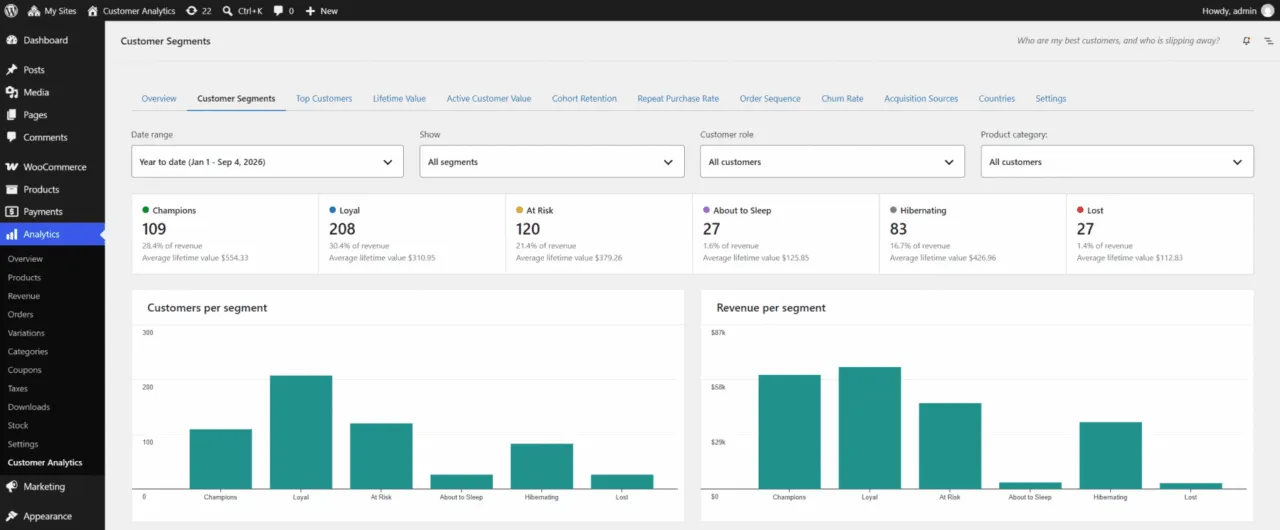This screenshot has width=1280, height=530.
Task: Open the My Sites menu
Action: pyautogui.click(x=52, y=11)
